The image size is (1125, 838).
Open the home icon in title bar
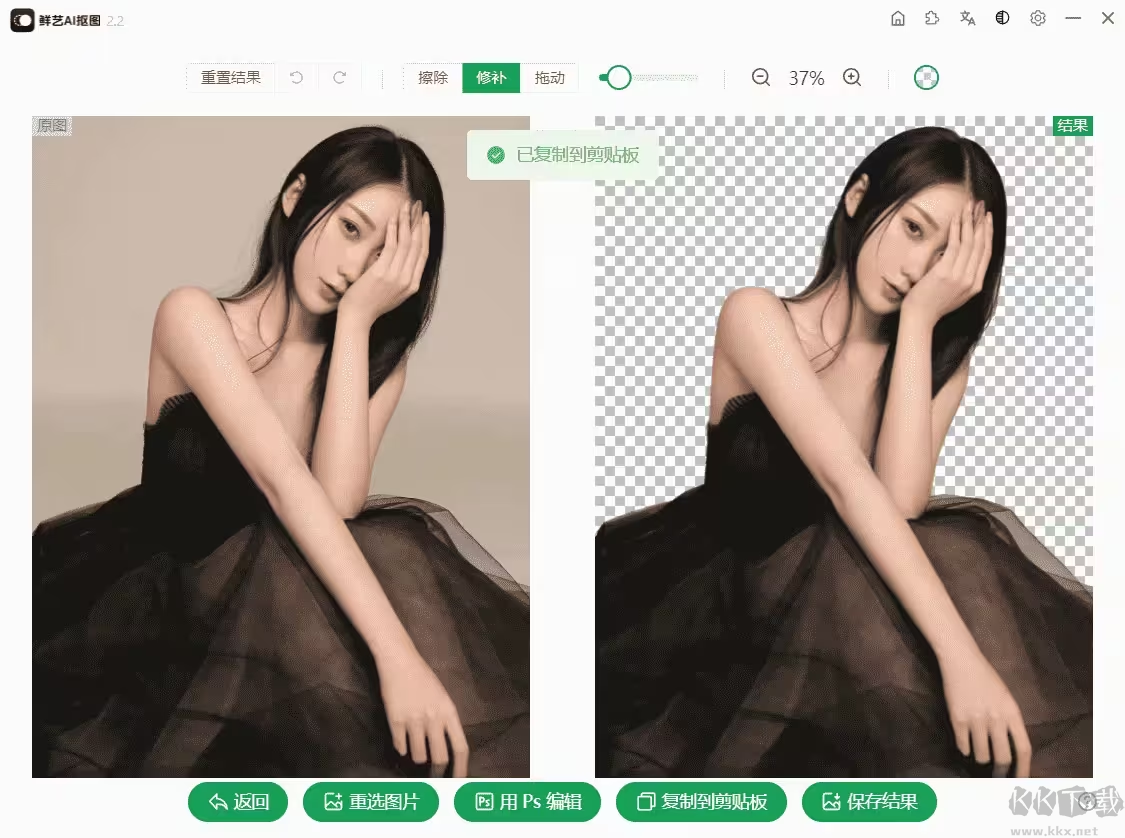coord(898,19)
